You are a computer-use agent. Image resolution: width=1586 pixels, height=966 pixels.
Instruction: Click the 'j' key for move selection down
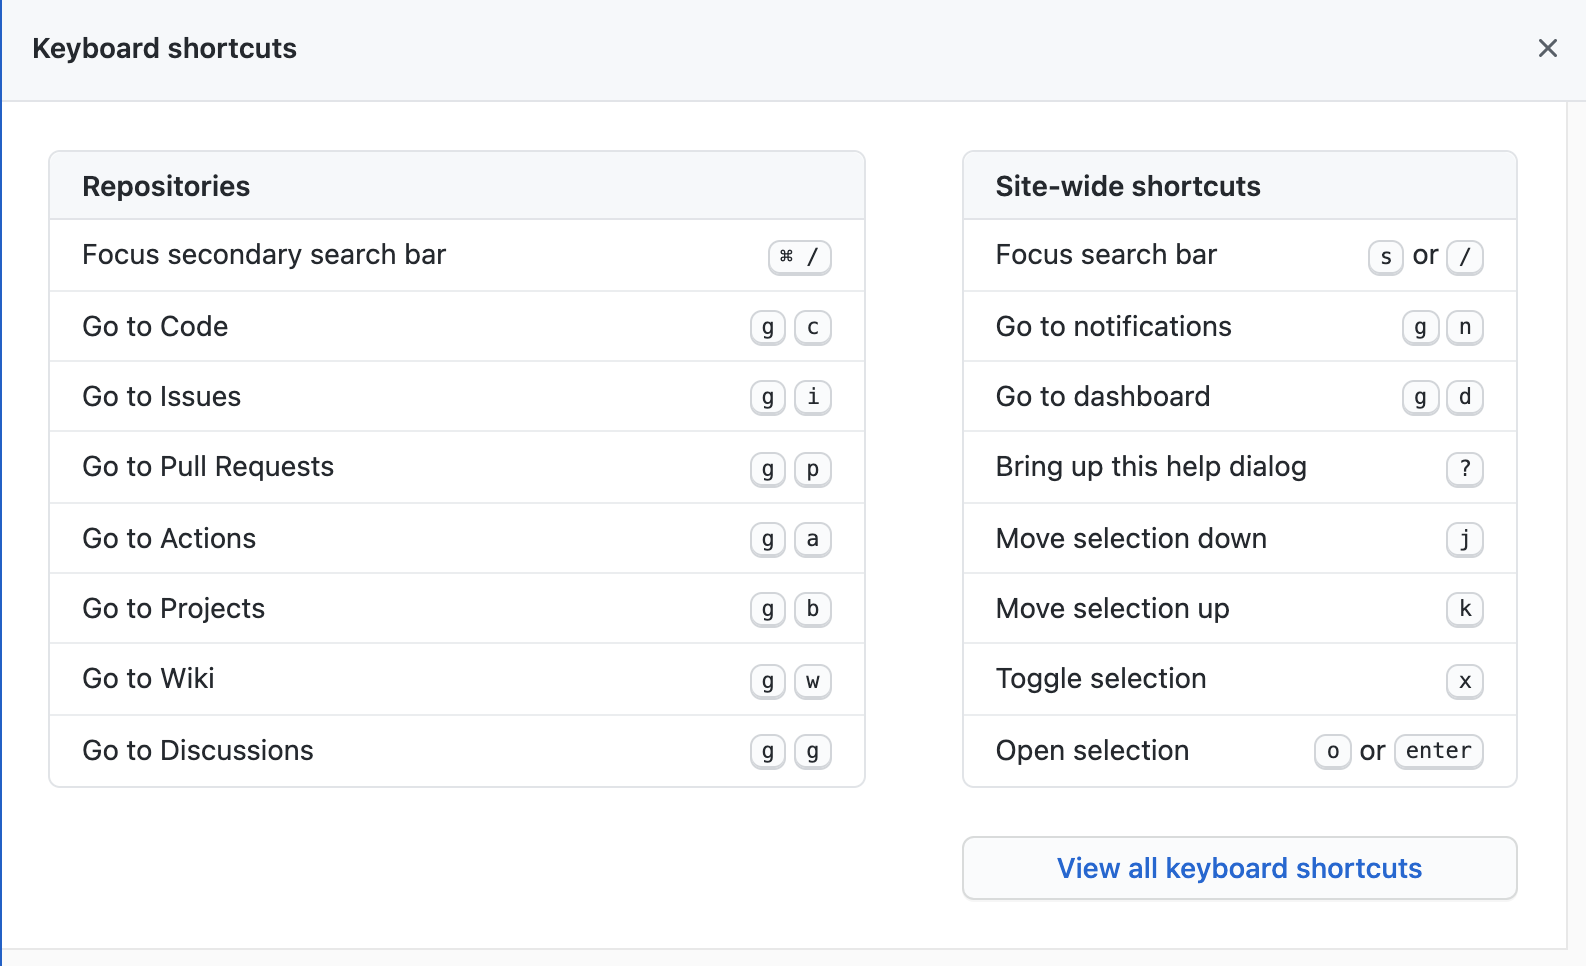tap(1465, 539)
